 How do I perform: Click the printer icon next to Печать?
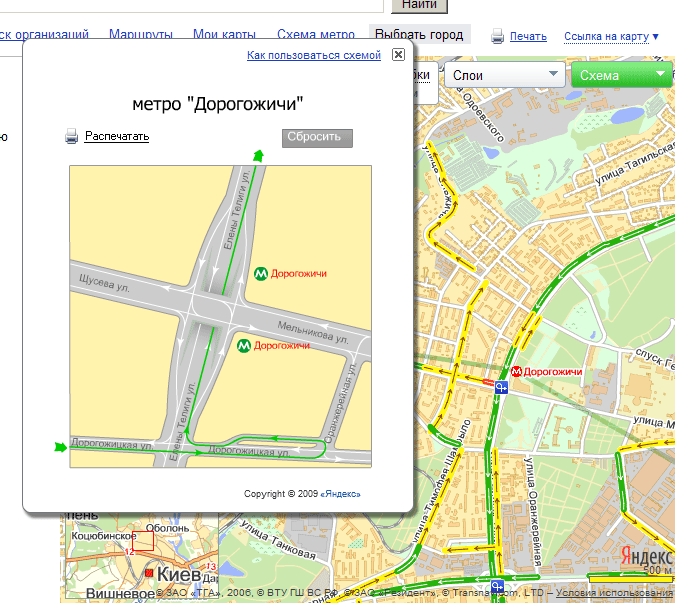497,37
